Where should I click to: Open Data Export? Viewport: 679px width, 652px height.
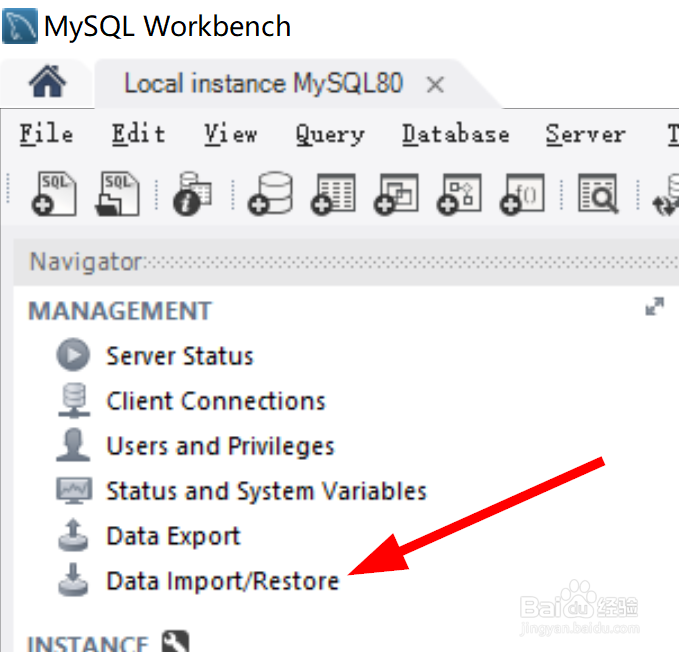click(173, 536)
